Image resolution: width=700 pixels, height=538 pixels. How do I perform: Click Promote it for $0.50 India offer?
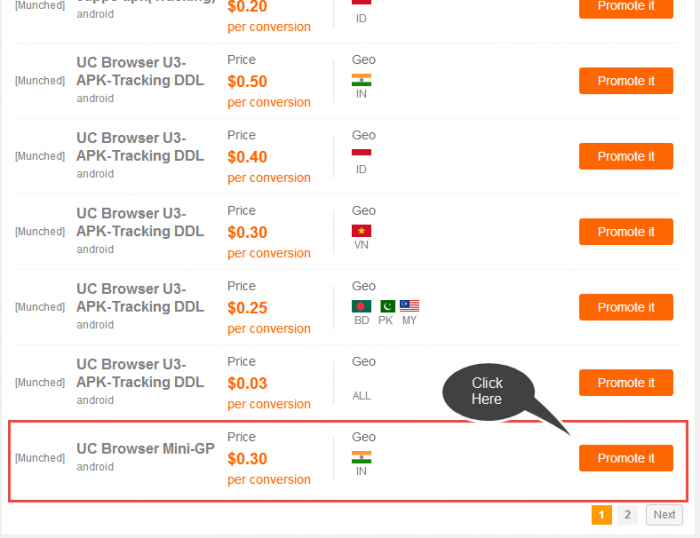point(626,81)
